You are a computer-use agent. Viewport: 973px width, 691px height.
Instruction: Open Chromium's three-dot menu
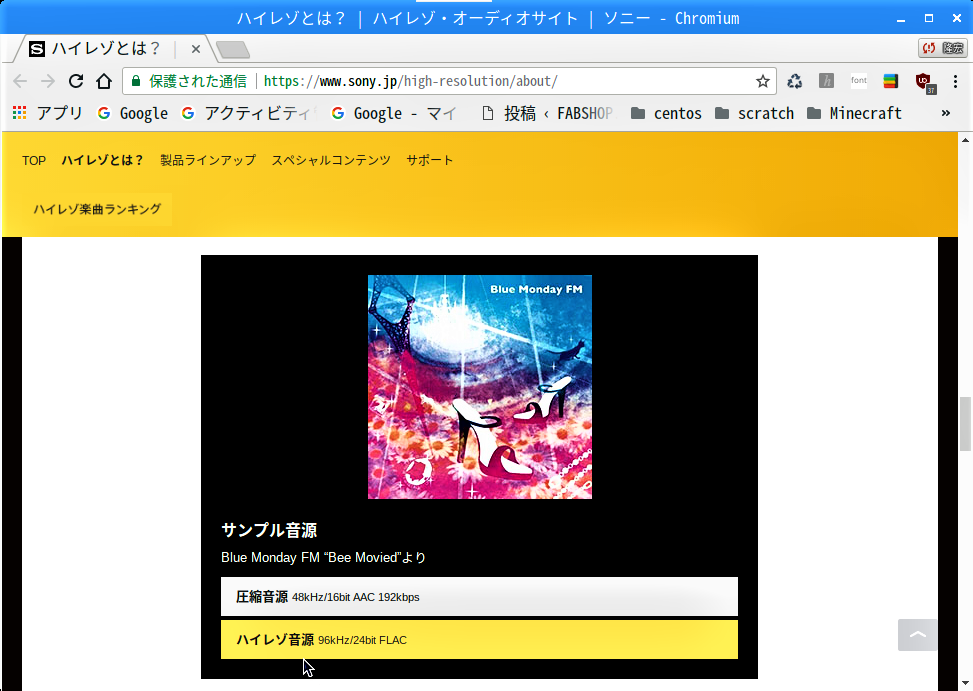click(955, 81)
